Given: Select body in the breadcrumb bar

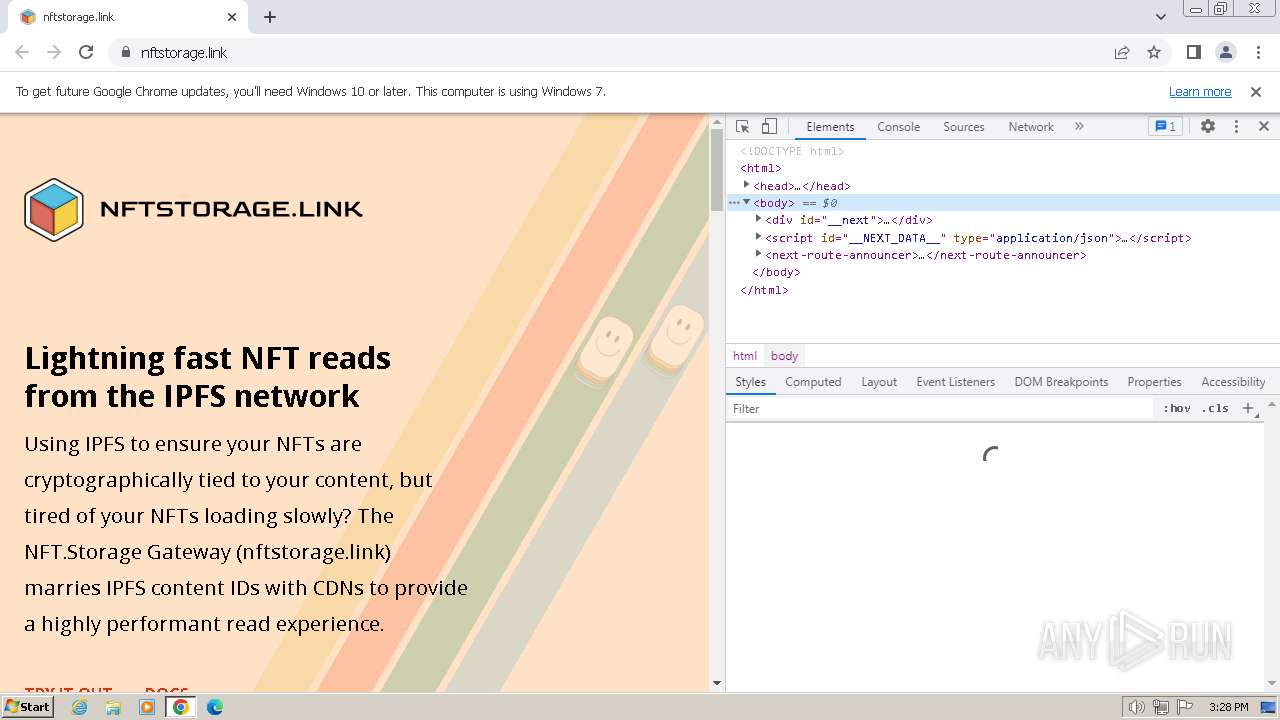Looking at the screenshot, I should point(784,356).
